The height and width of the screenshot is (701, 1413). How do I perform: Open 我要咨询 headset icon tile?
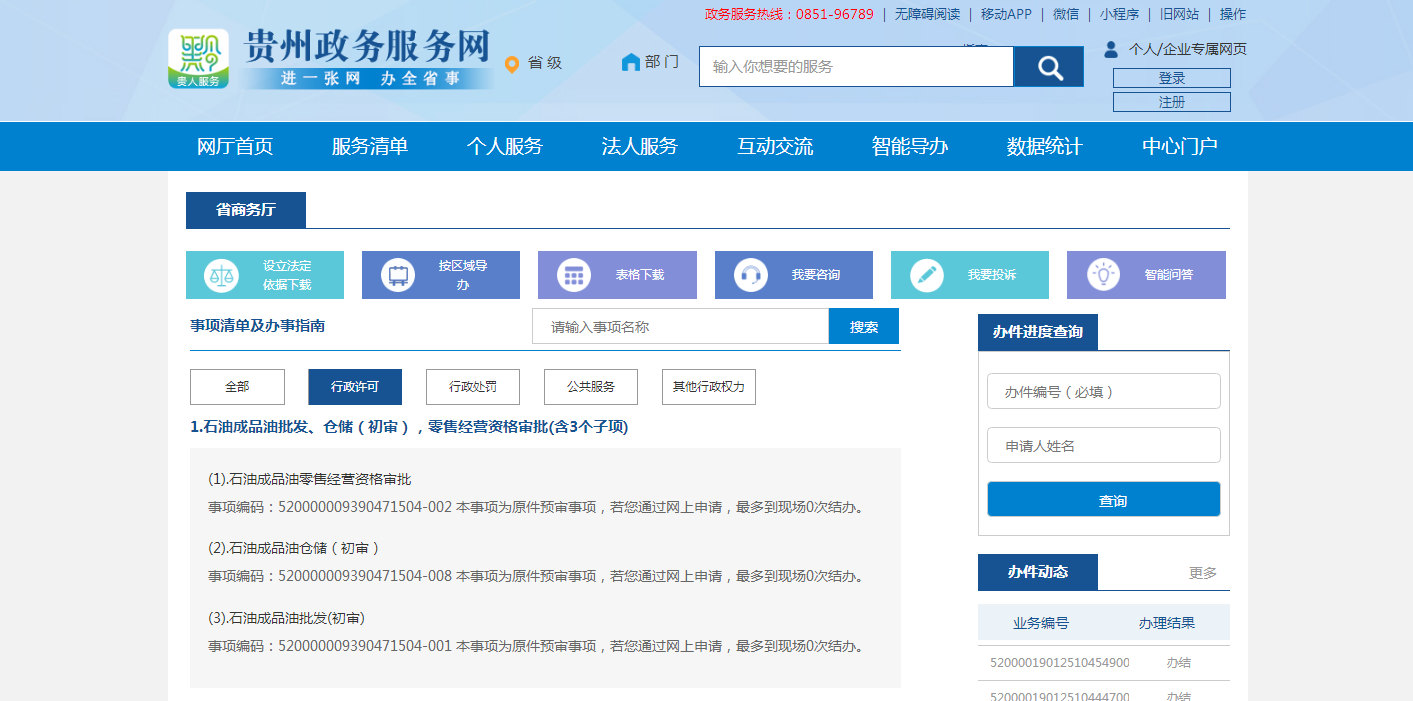(x=750, y=275)
